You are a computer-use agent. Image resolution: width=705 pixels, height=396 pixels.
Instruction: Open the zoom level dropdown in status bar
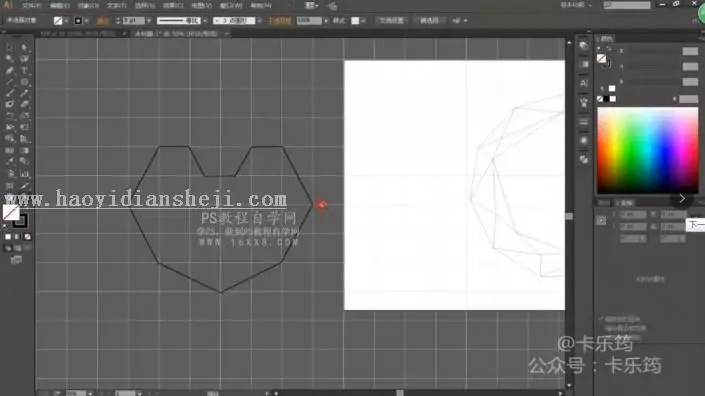90,393
